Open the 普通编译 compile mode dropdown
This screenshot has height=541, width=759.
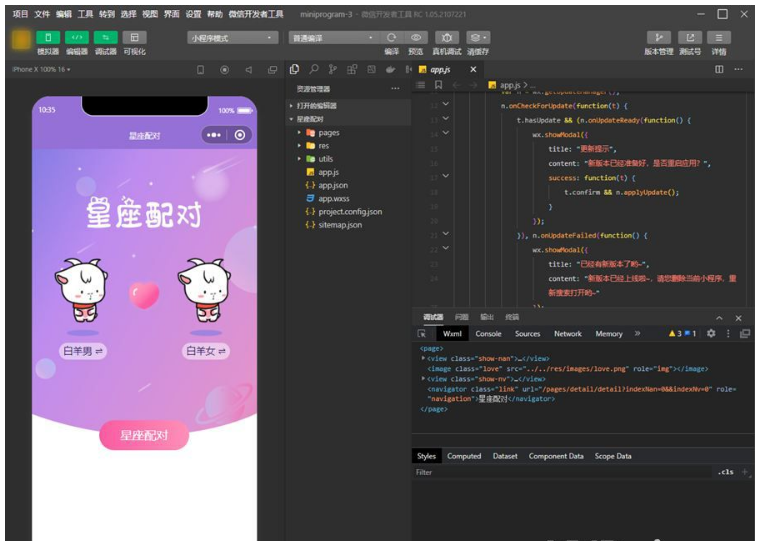(x=334, y=38)
